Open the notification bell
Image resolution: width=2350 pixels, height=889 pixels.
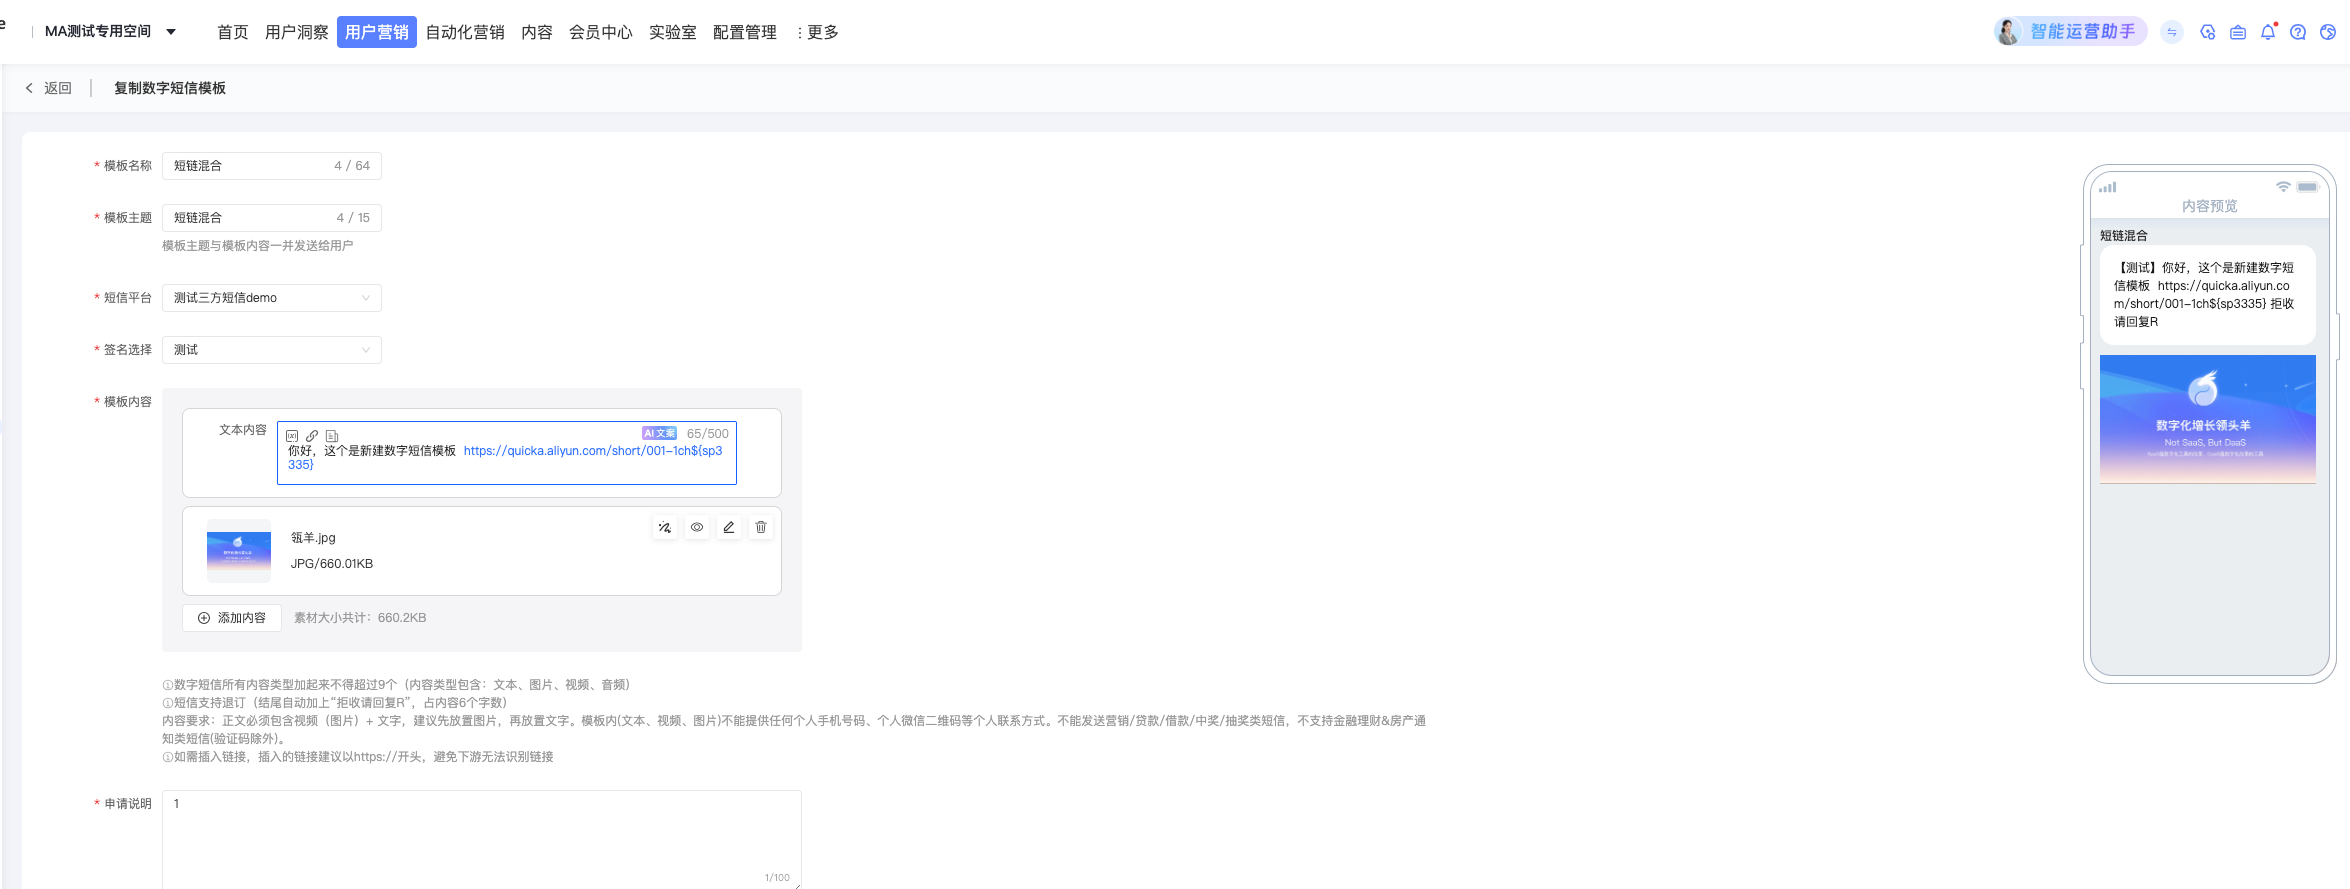pyautogui.click(x=2268, y=32)
